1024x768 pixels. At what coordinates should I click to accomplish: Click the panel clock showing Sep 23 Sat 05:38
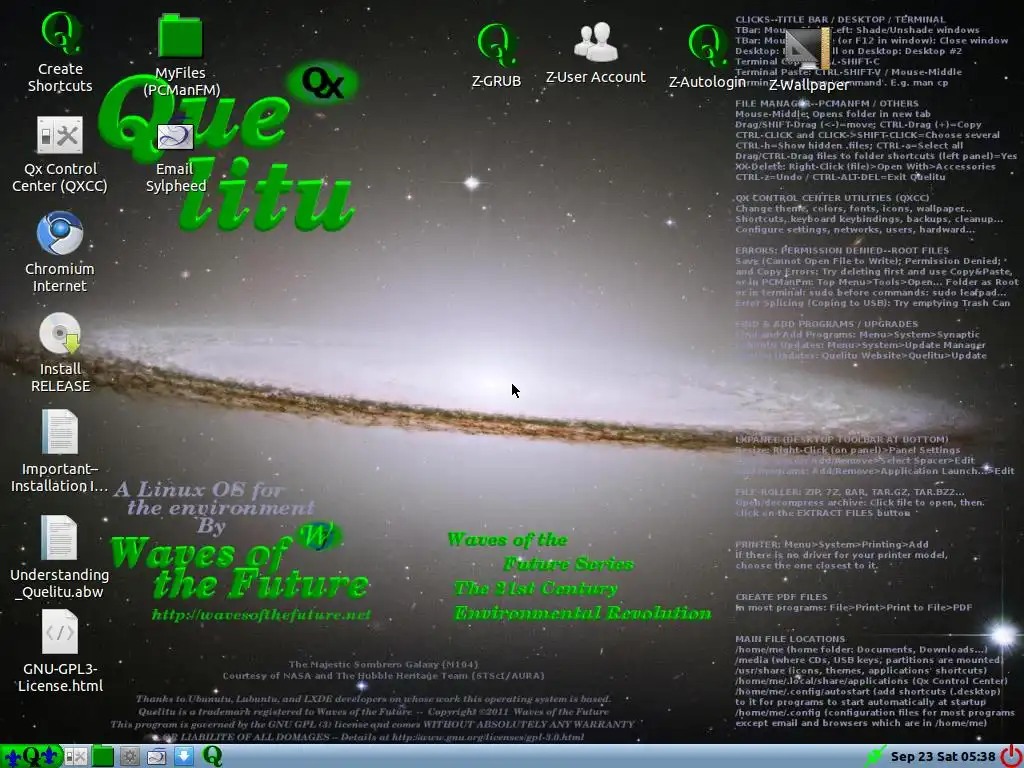click(x=943, y=756)
